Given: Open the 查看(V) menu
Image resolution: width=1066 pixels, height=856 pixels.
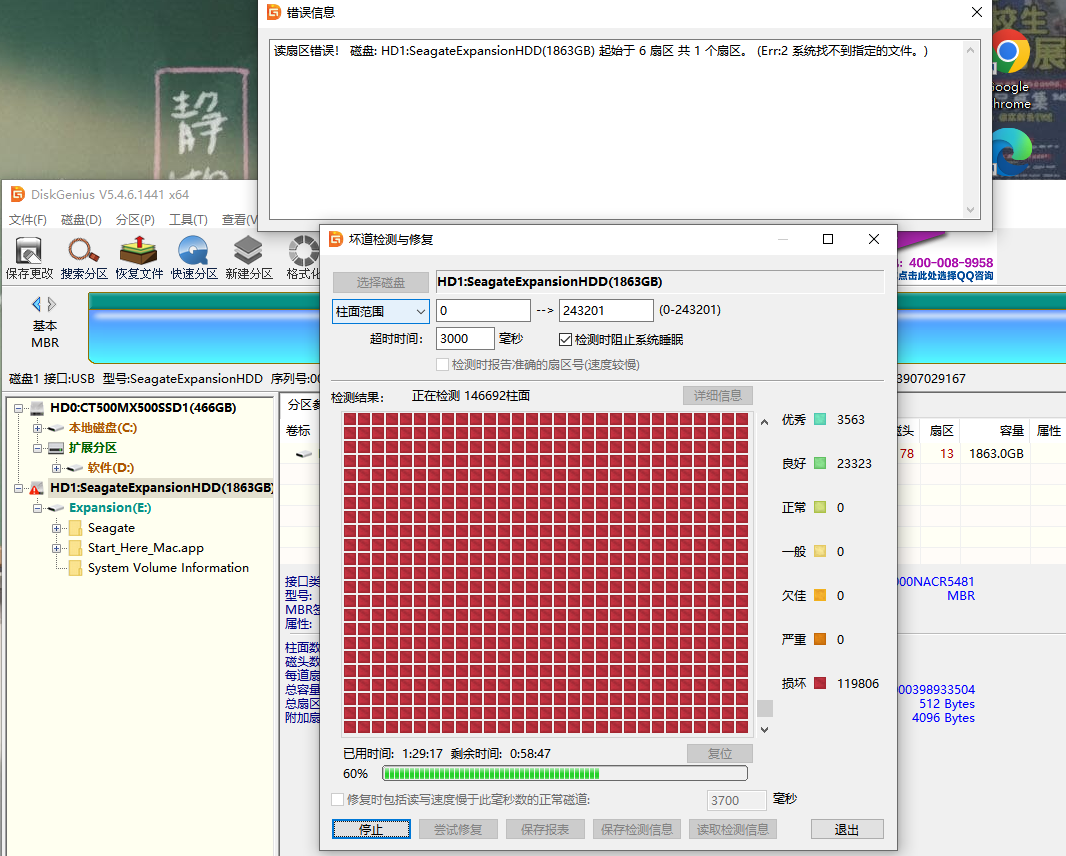Looking at the screenshot, I should (239, 220).
